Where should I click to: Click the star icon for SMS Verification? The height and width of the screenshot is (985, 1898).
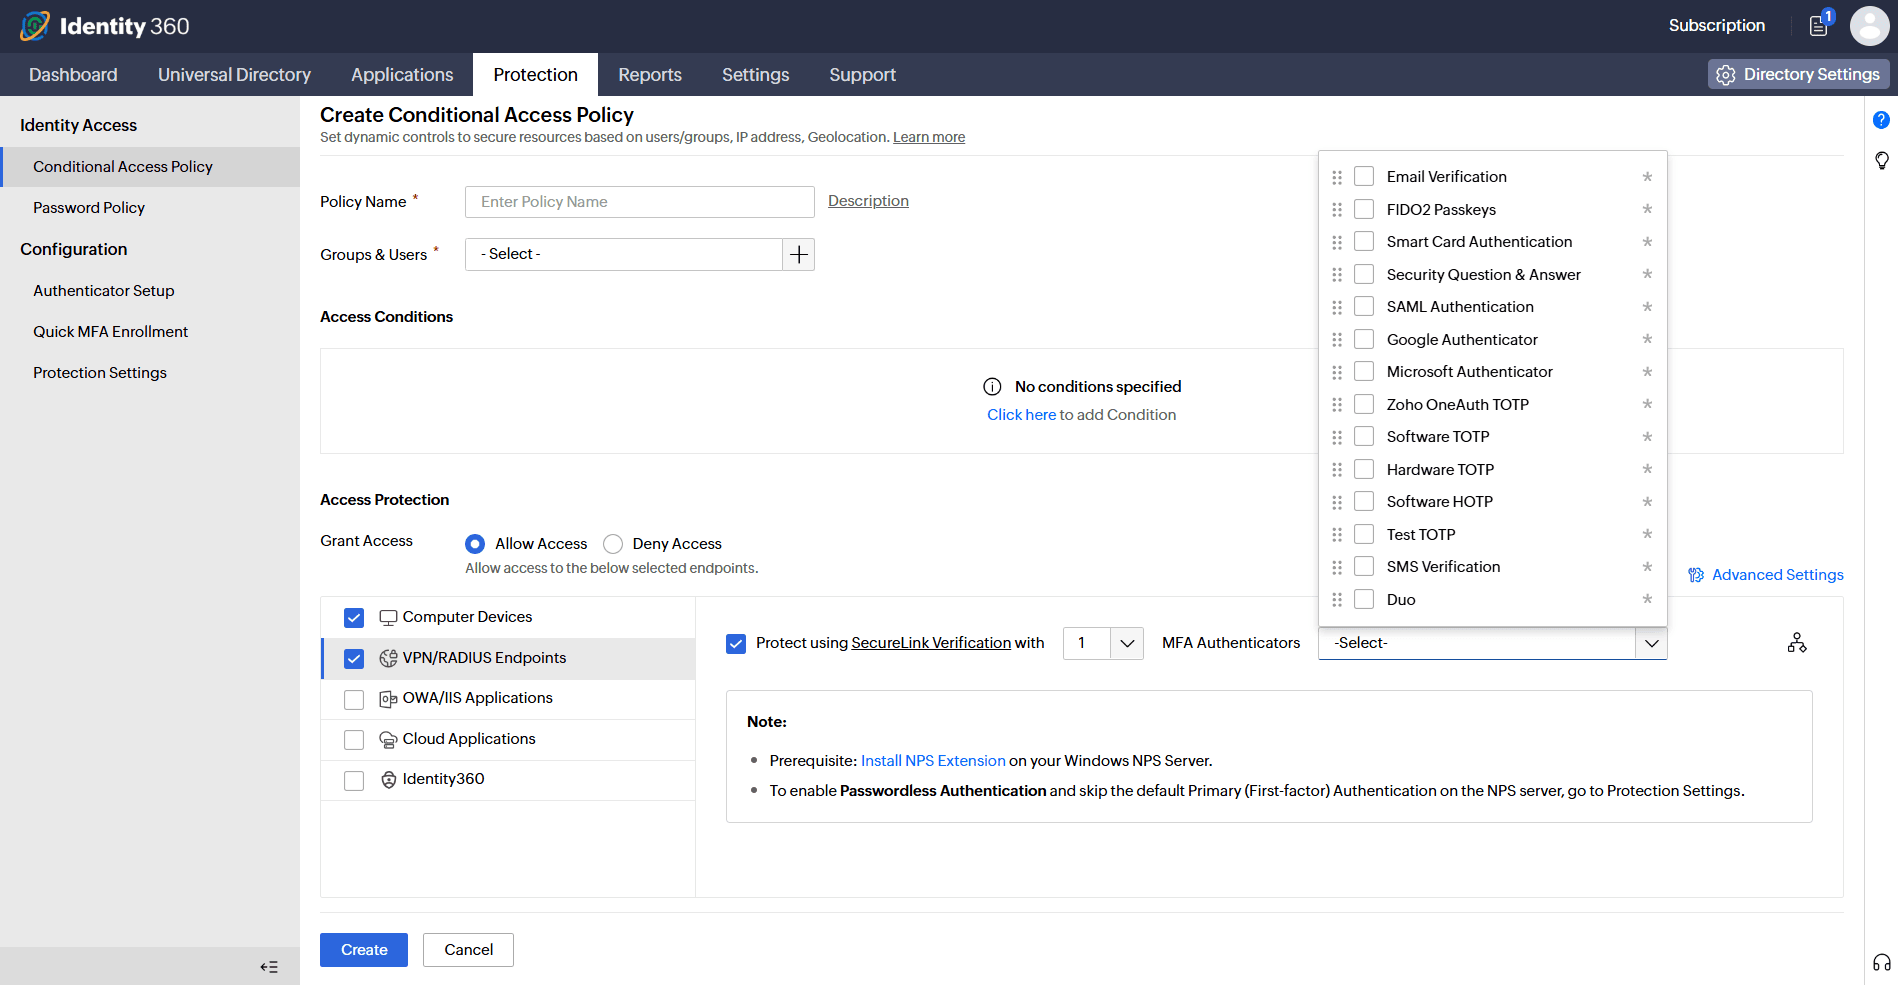point(1647,567)
